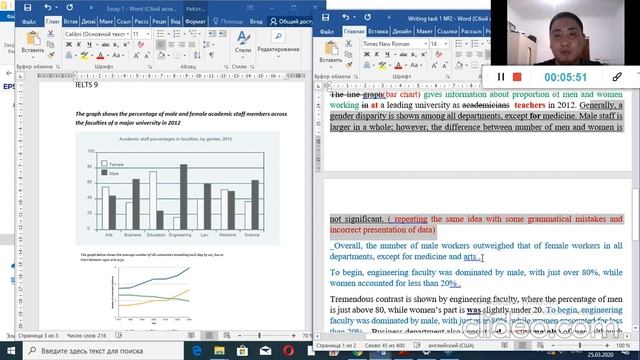This screenshot has height=360, width=640.
Task: Open font size 11 dropdown in Essay 1
Action: (x=148, y=34)
